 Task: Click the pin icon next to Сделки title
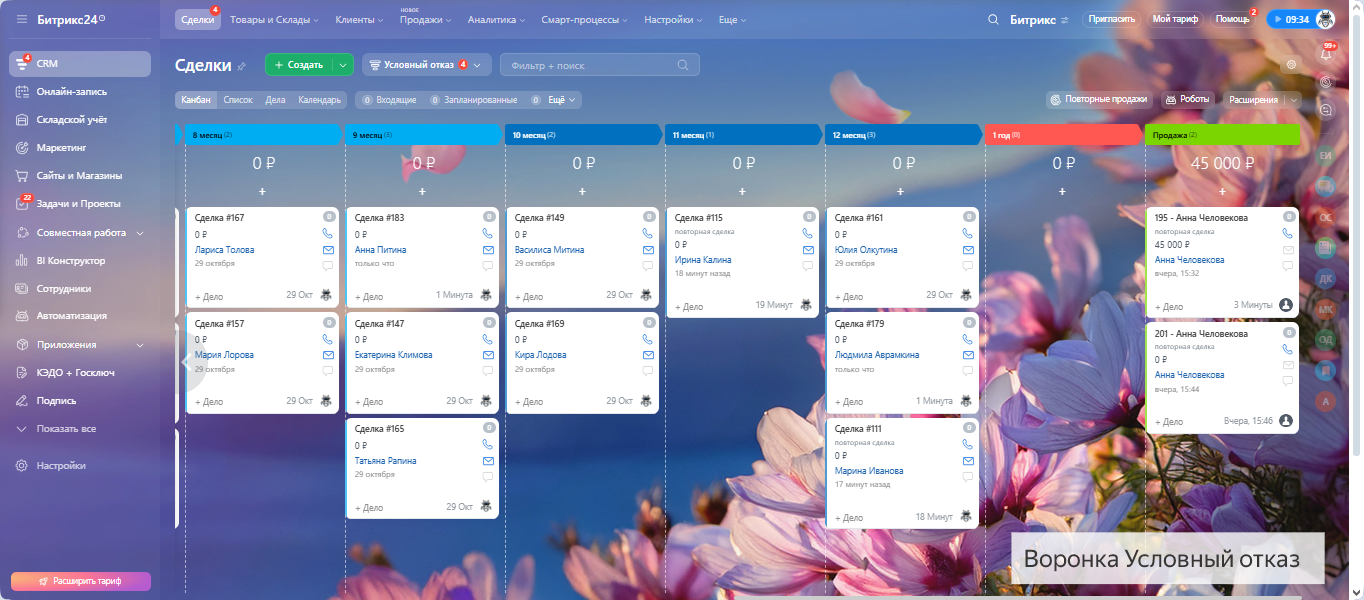241,66
